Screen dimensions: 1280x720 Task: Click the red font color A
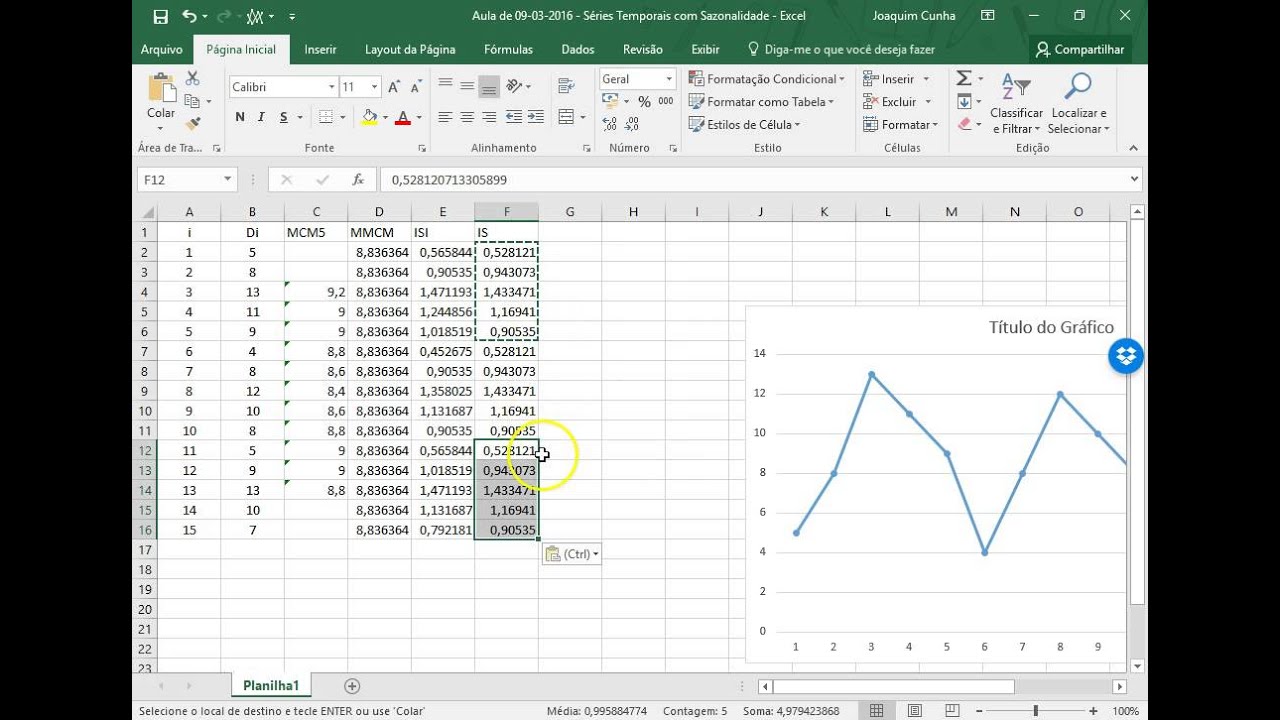[x=403, y=117]
